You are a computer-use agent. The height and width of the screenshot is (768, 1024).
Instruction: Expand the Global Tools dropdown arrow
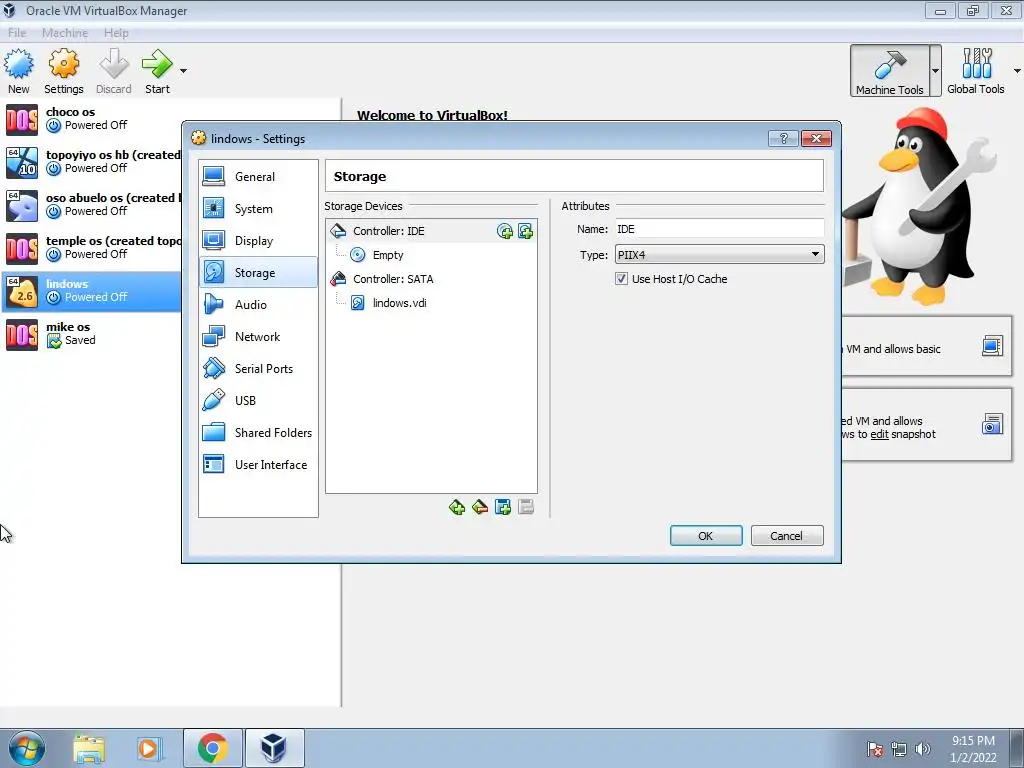tap(1017, 71)
